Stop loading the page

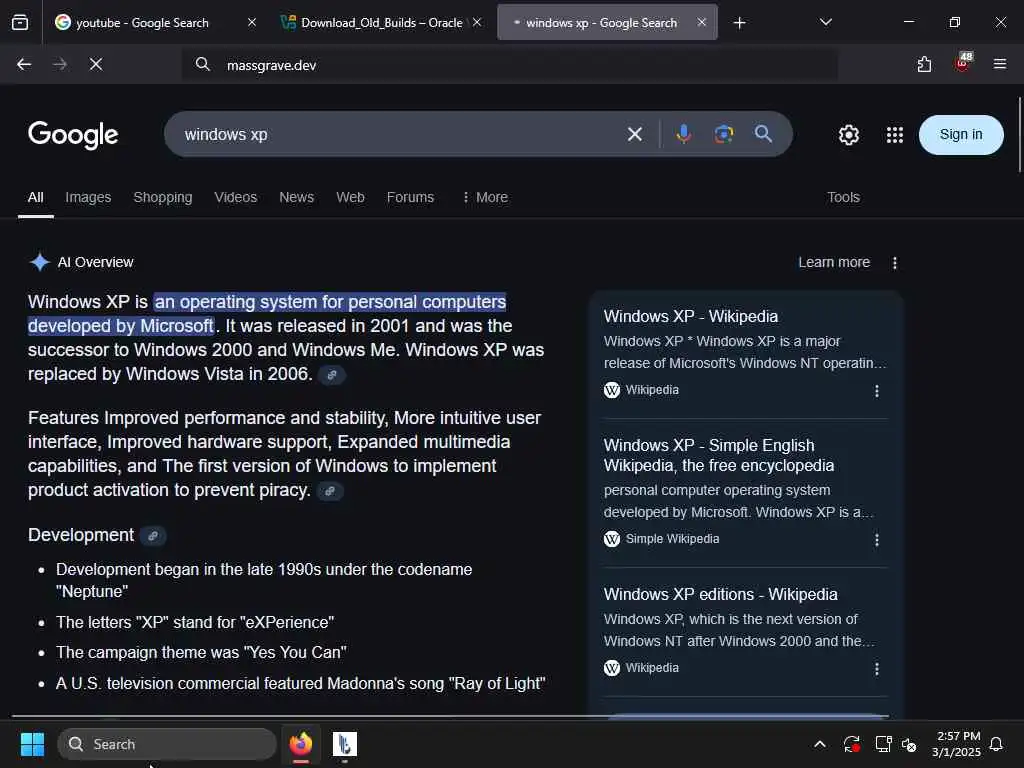96,64
